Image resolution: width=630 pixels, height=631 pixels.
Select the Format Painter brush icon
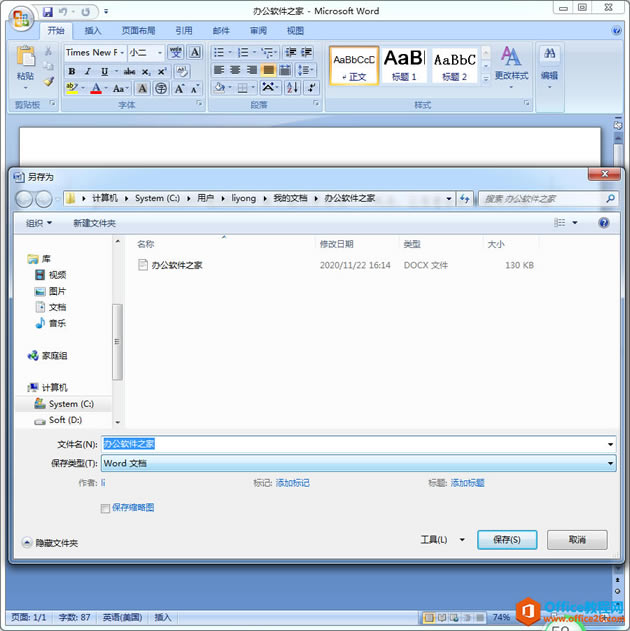pyautogui.click(x=49, y=81)
